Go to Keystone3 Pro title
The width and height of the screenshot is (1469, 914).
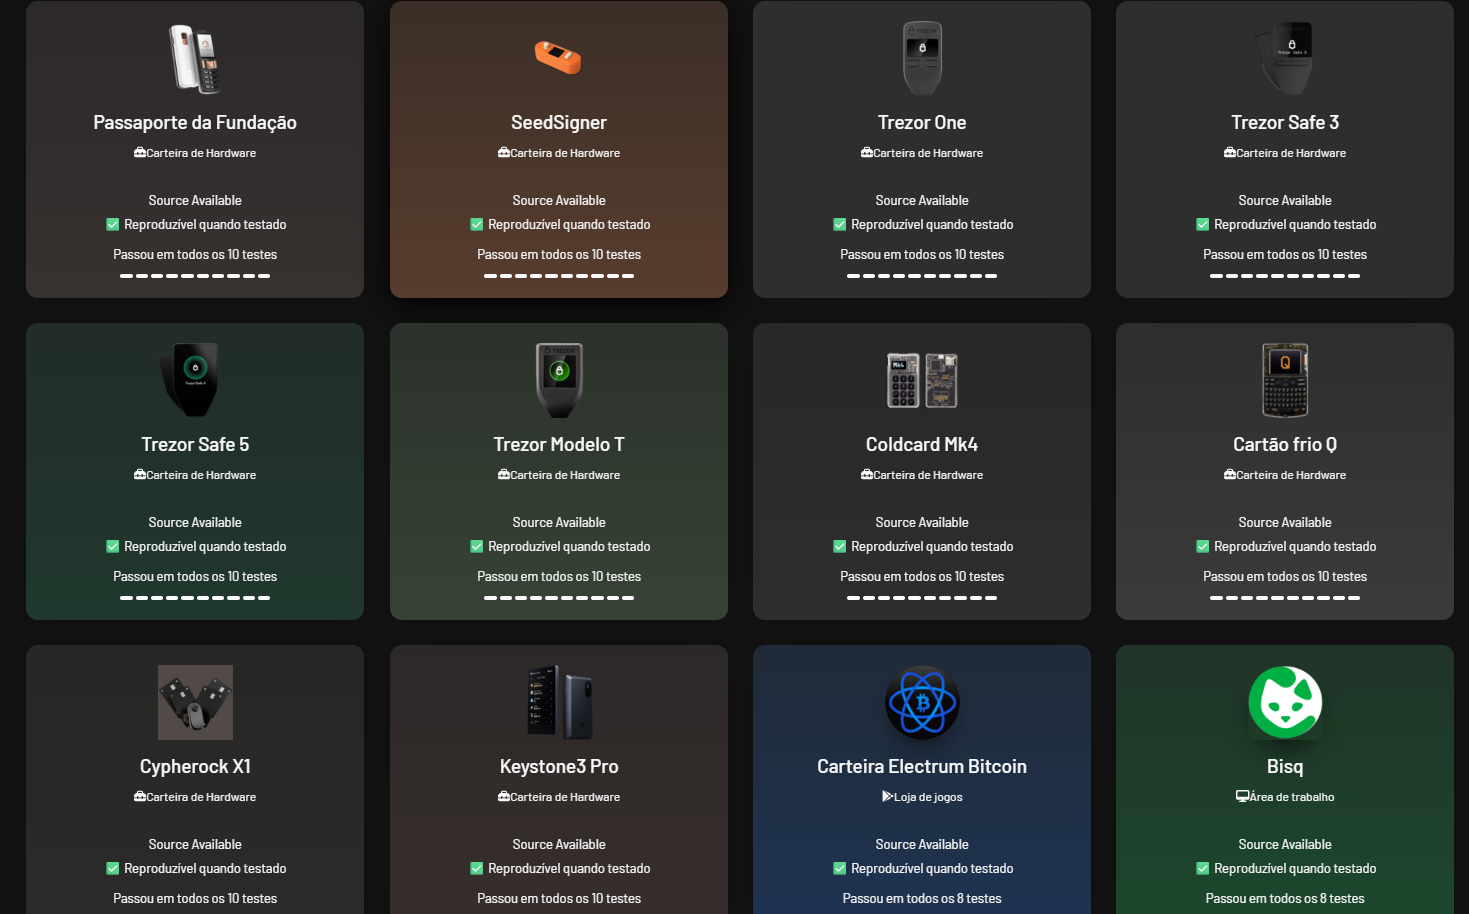559,767
